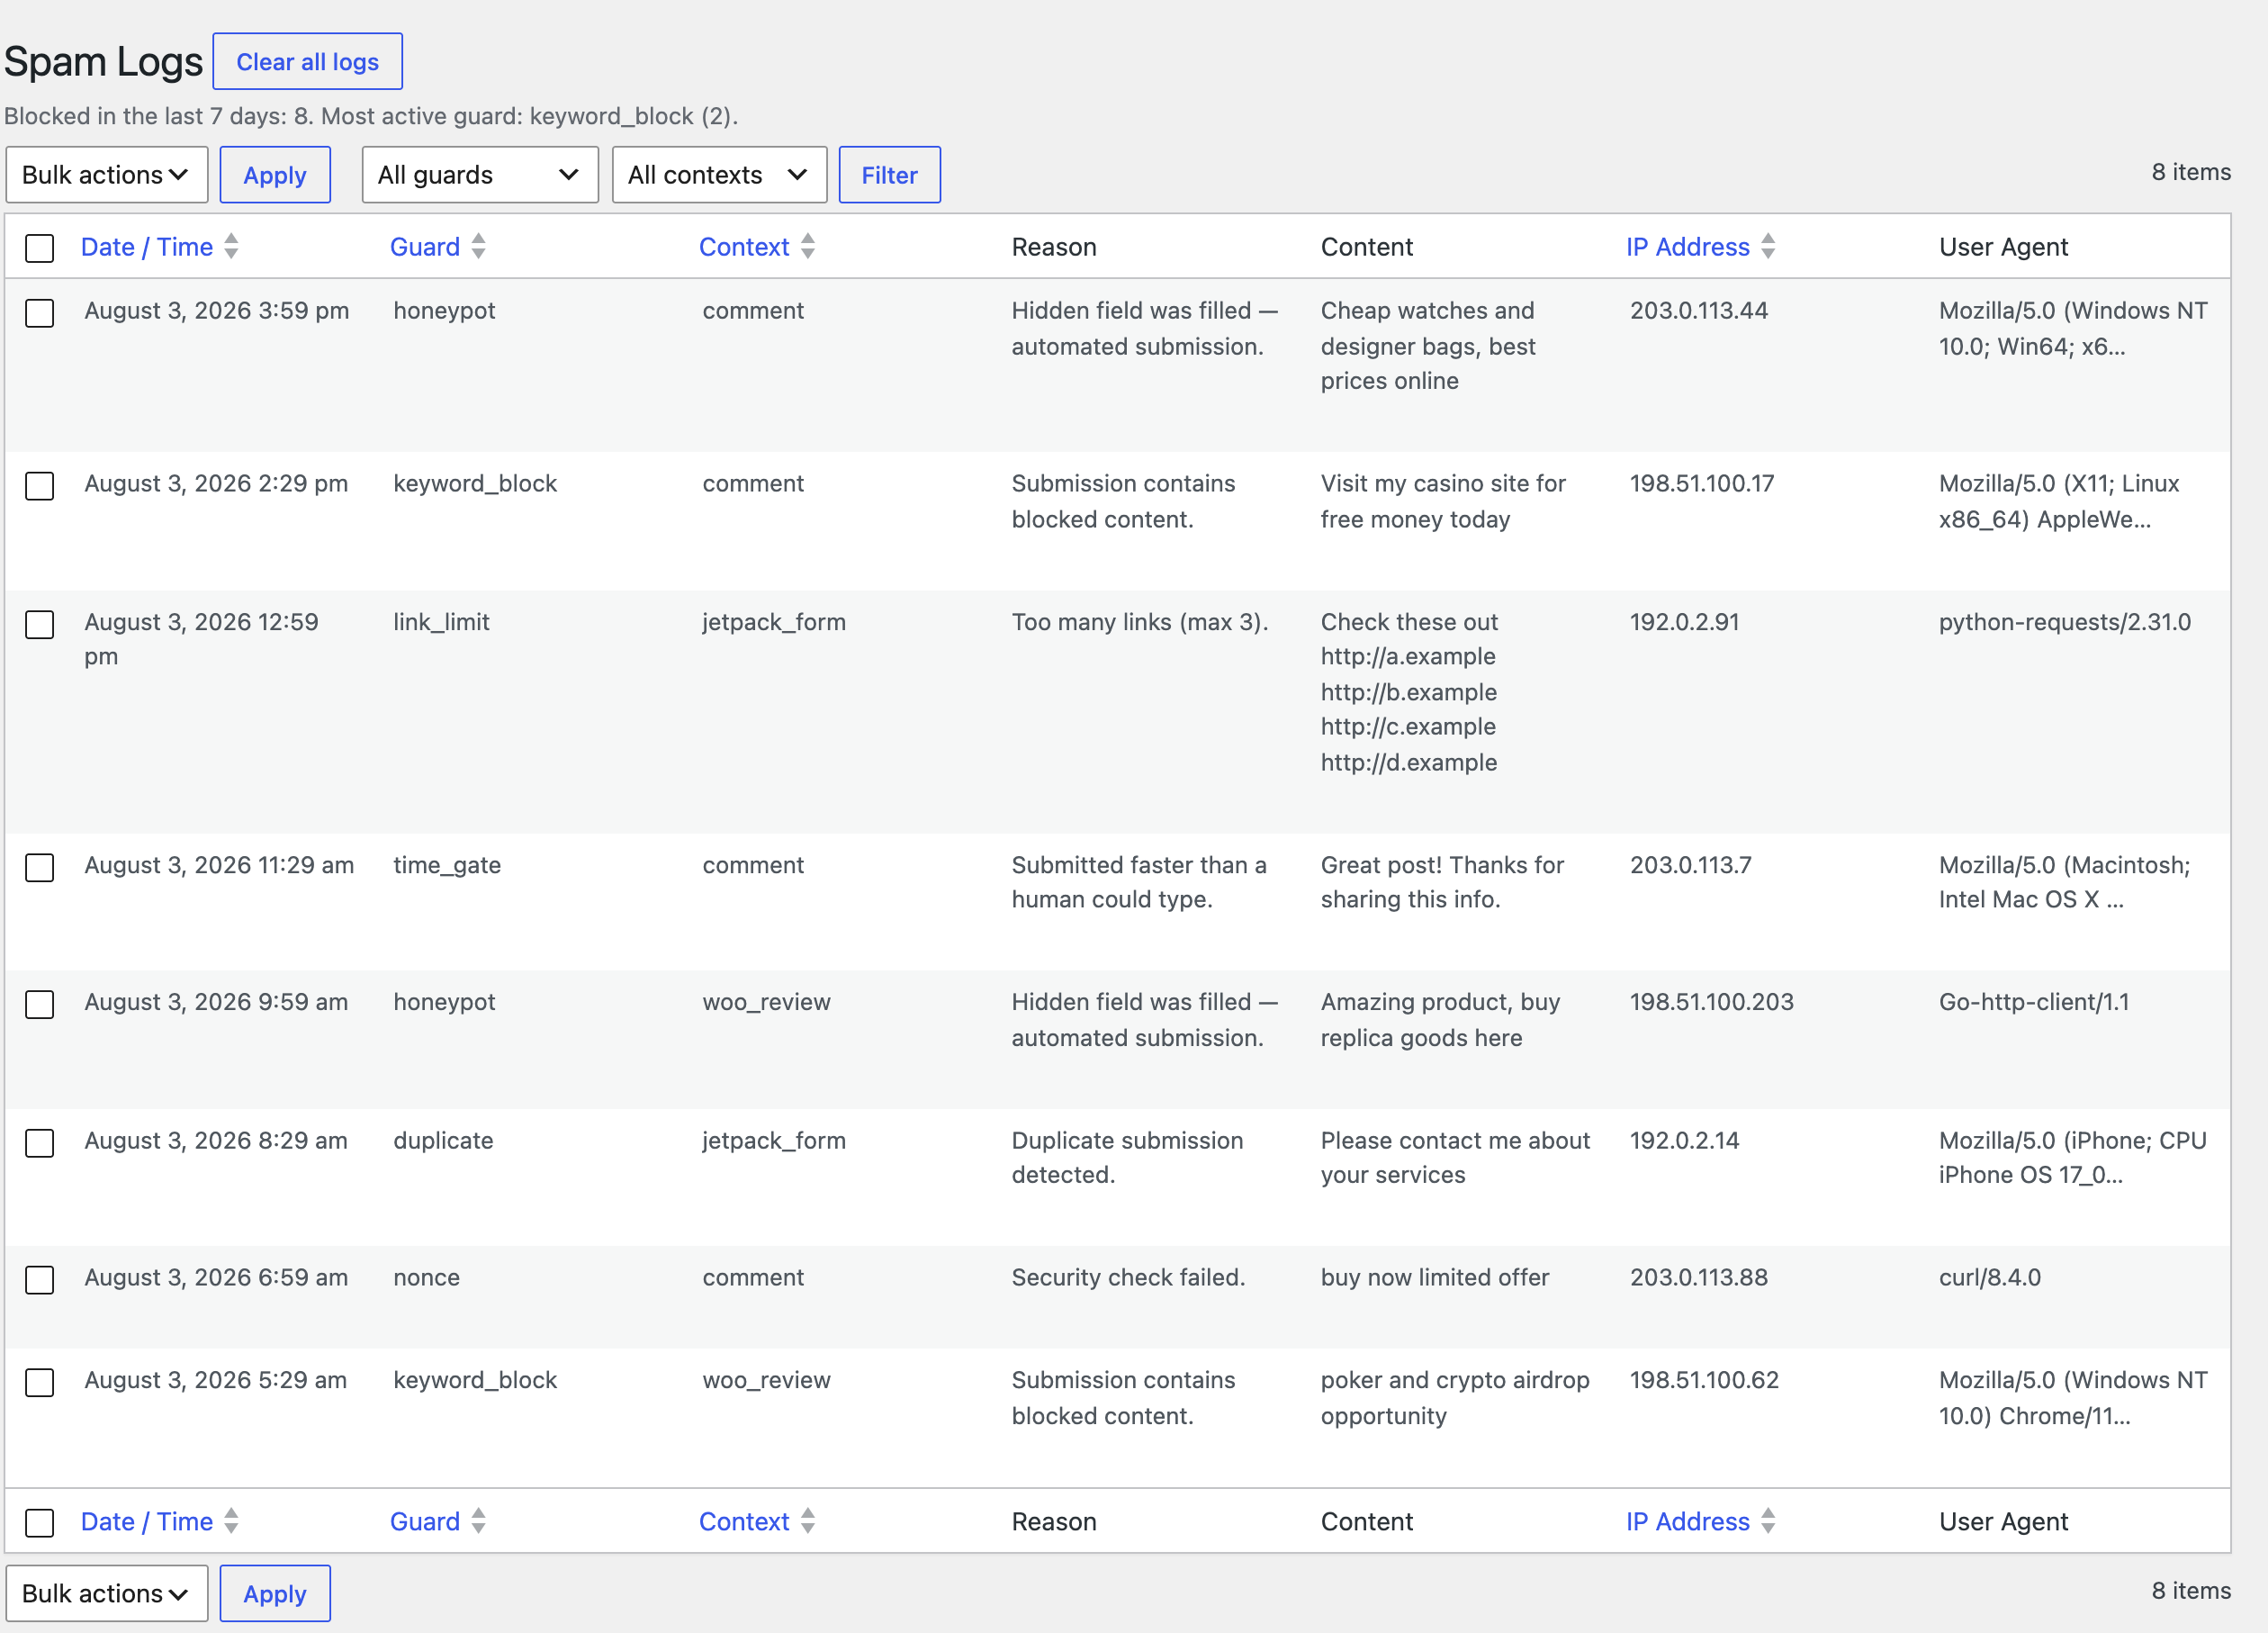2268x1633 pixels.
Task: Click the Spam Logs page heading
Action: (104, 61)
